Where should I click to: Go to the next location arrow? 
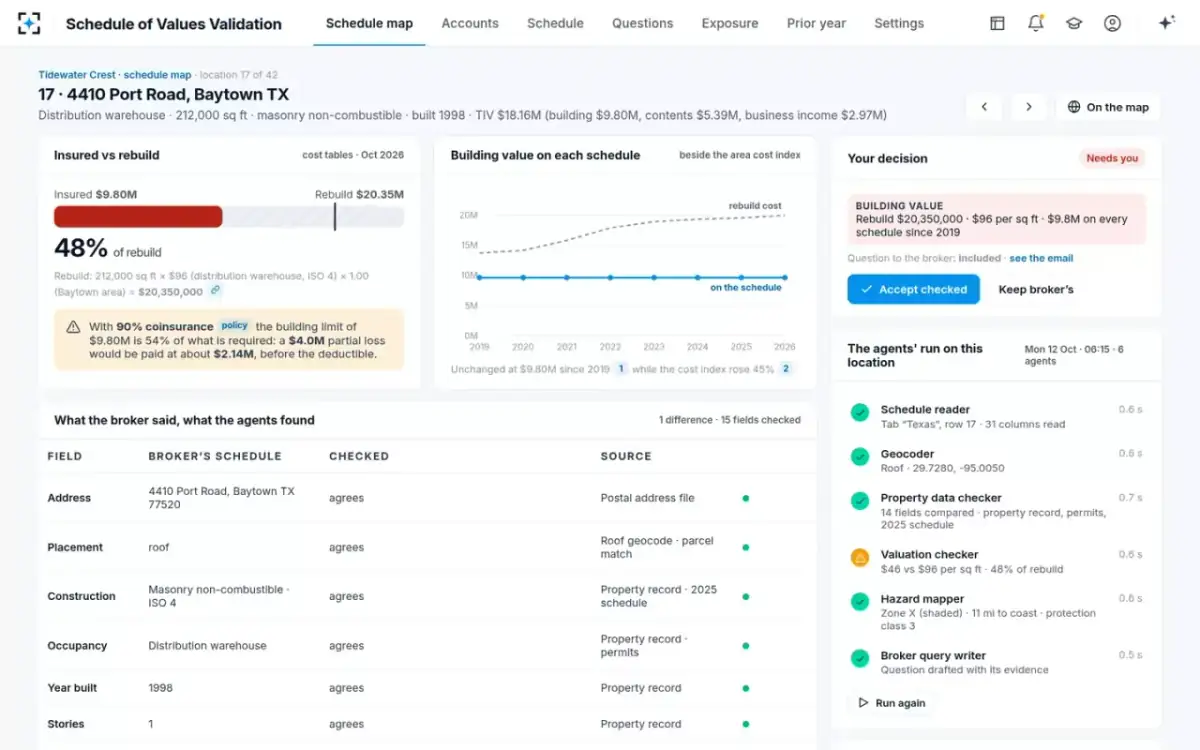pos(1028,107)
